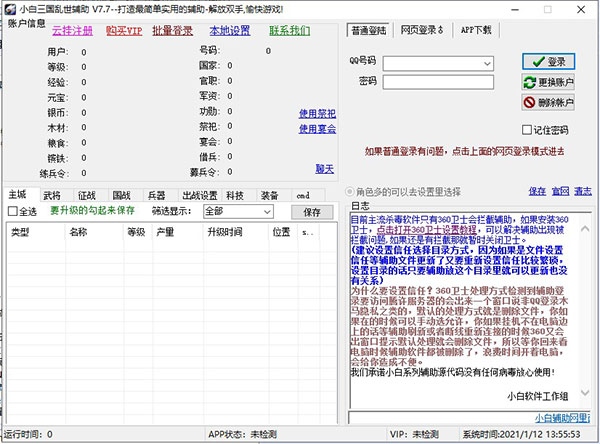Click the APP状态: 未检测 status text

pyautogui.click(x=242, y=434)
